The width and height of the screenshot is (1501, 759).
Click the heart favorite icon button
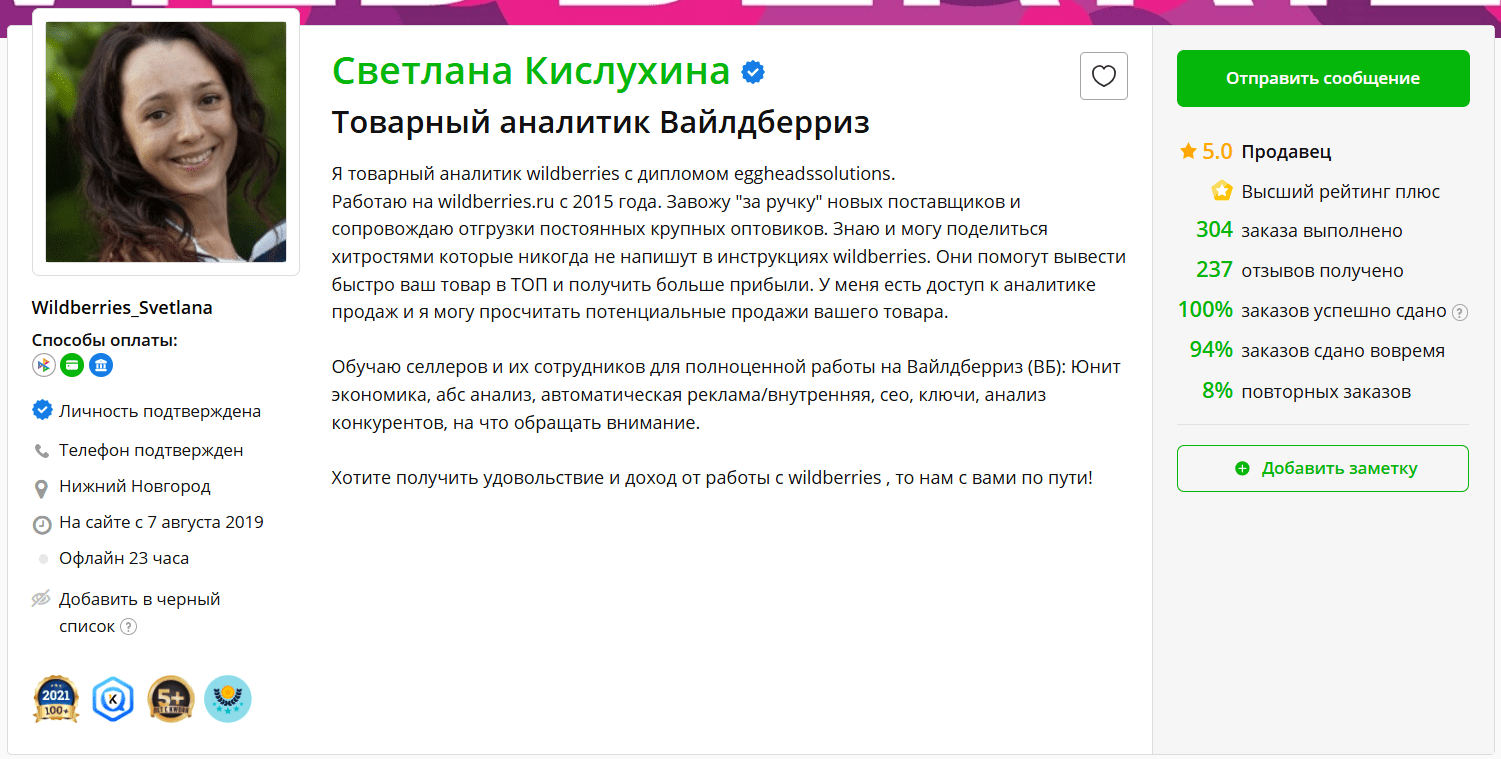click(x=1103, y=76)
